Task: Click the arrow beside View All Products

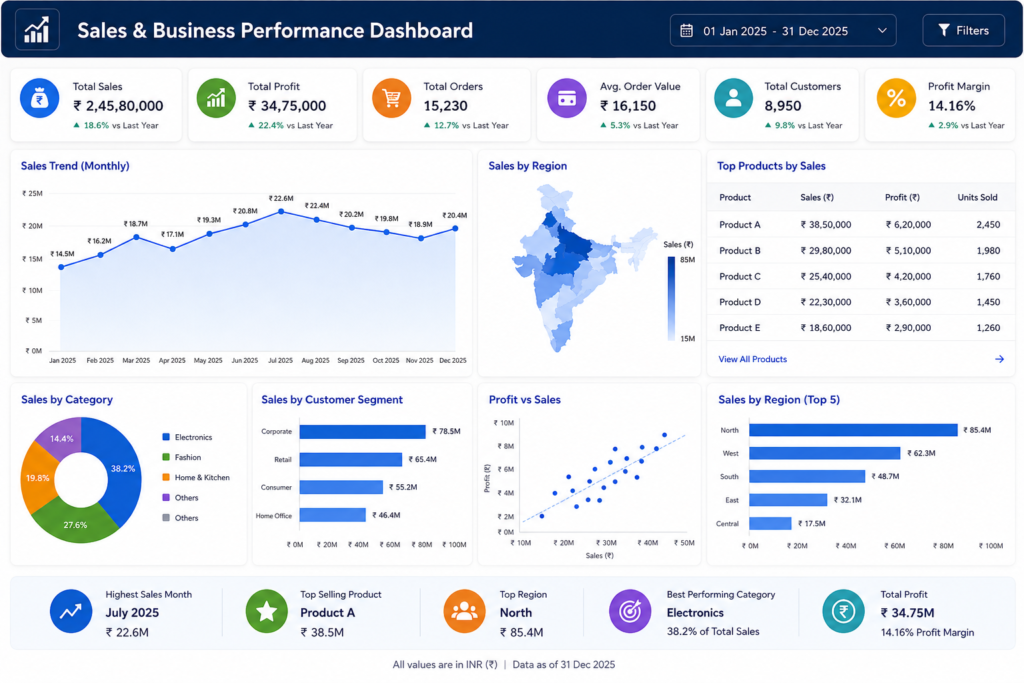Action: [999, 359]
